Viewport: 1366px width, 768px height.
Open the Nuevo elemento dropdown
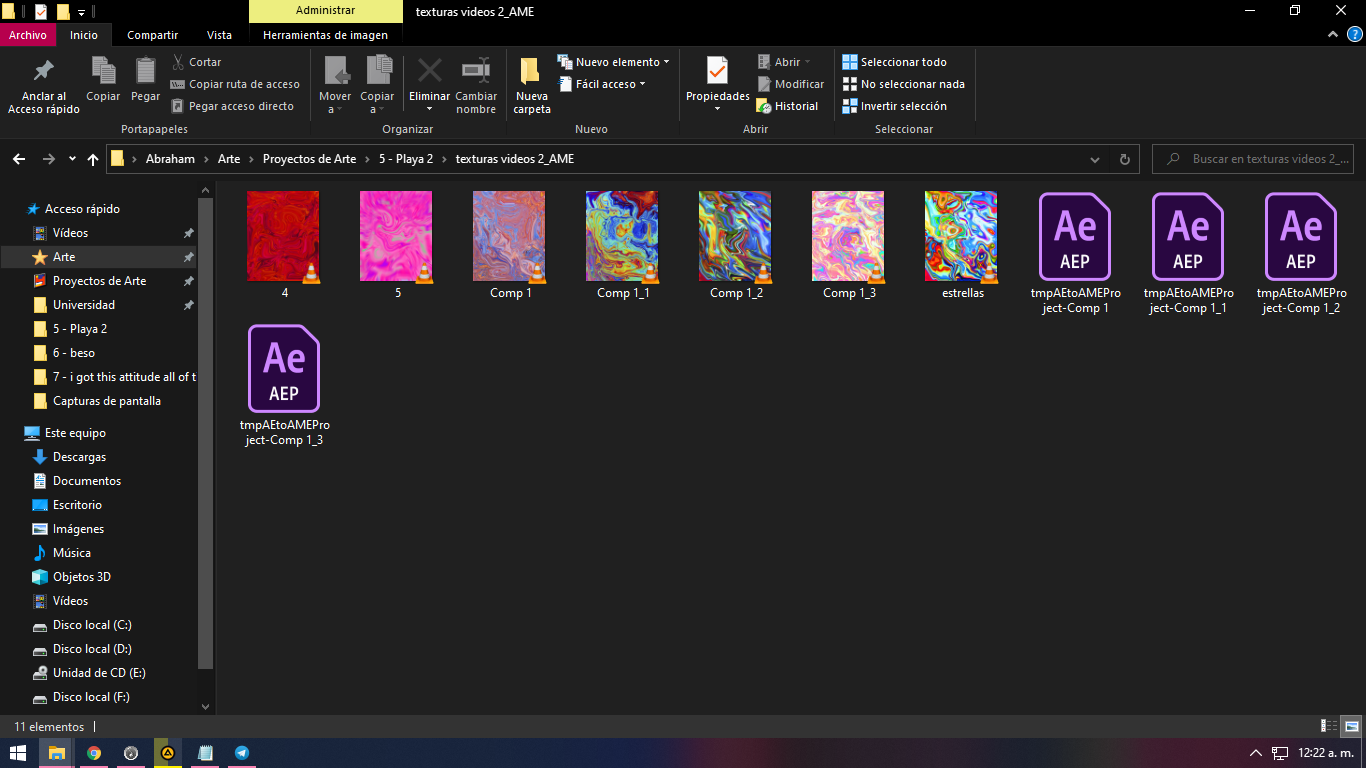tap(614, 62)
